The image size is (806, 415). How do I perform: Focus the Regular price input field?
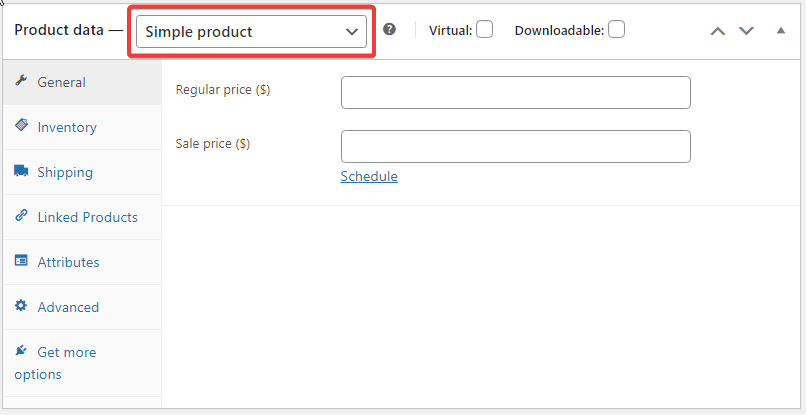point(516,93)
